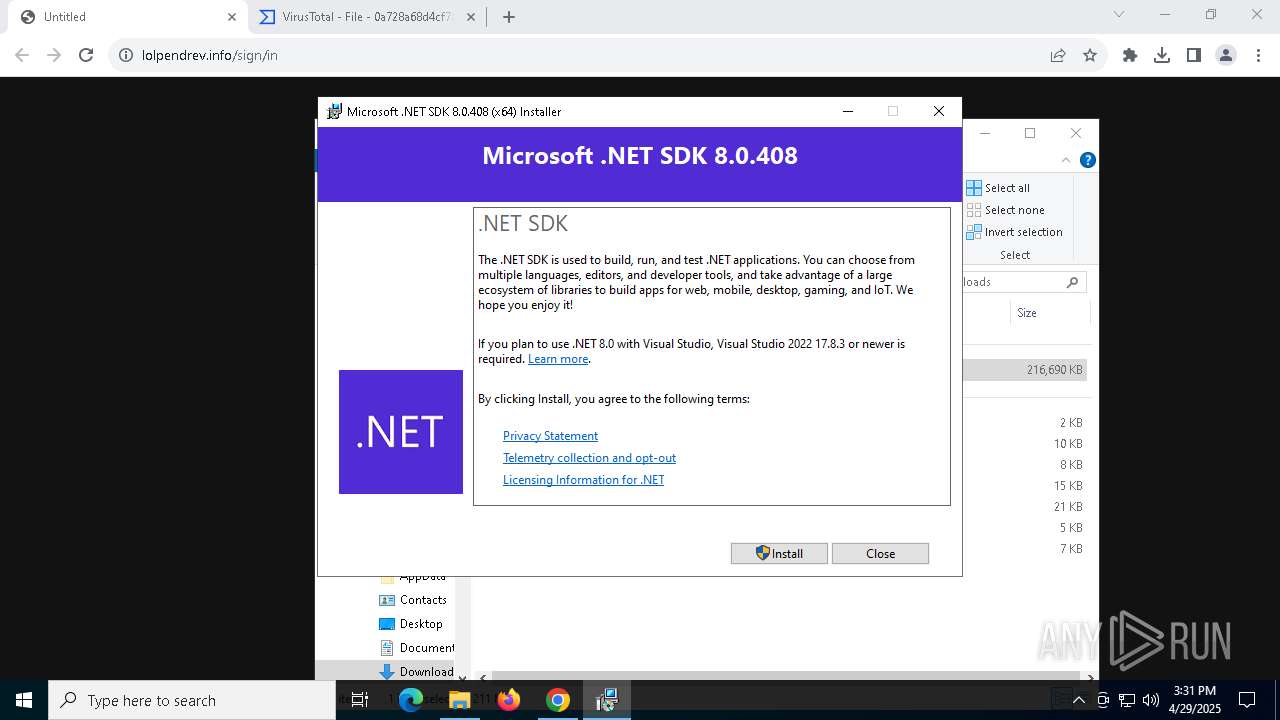Open the volume icon in system tray
1280x720 pixels.
pos(1150,700)
